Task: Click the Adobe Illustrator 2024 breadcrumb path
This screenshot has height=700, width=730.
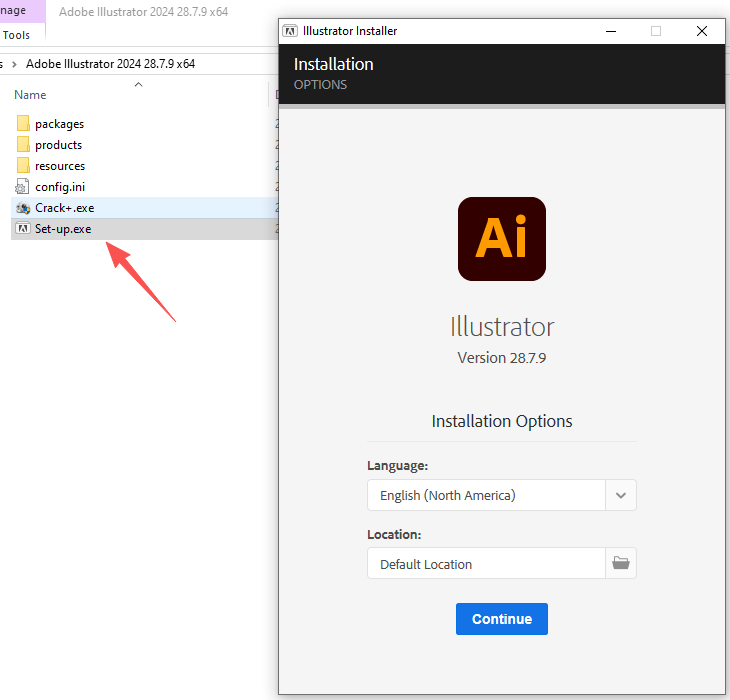Action: coord(110,63)
